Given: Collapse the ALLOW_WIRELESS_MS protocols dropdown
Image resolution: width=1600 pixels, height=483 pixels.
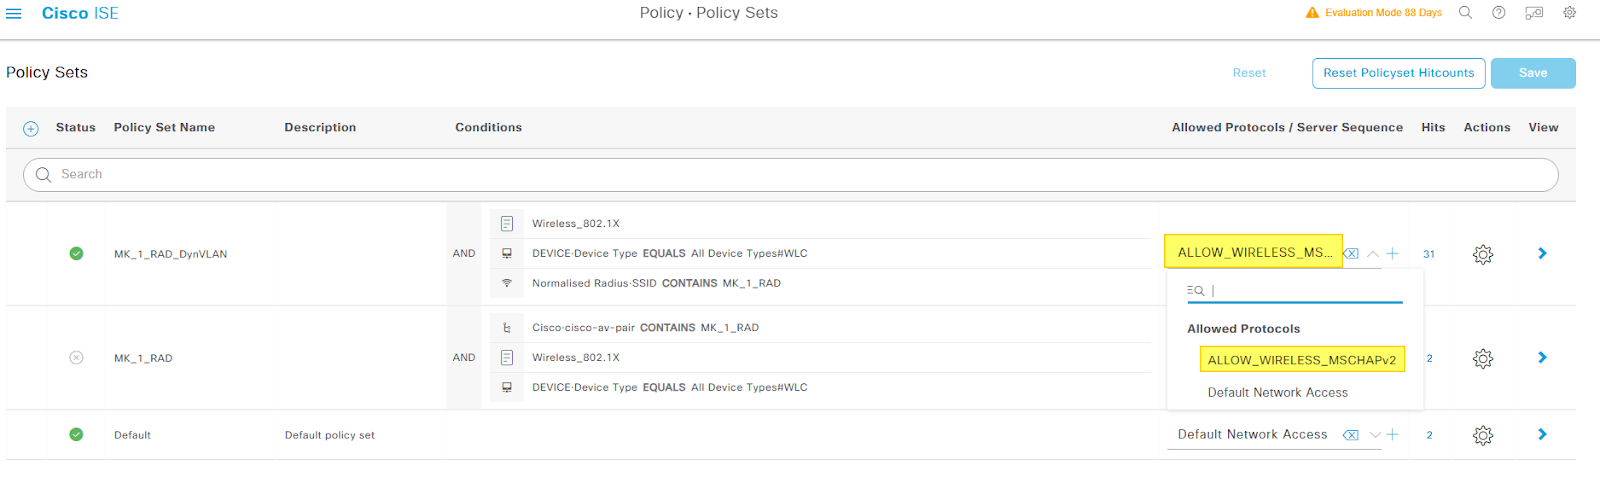Looking at the screenshot, I should (1373, 254).
